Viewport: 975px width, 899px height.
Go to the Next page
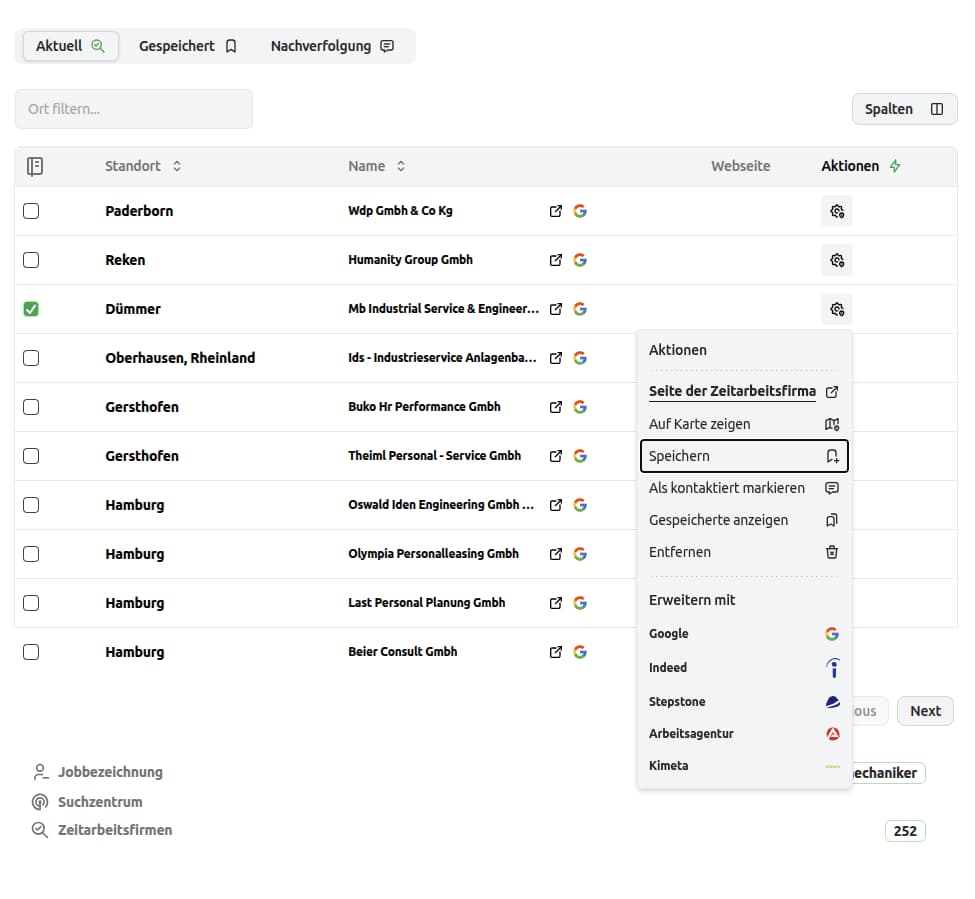925,711
